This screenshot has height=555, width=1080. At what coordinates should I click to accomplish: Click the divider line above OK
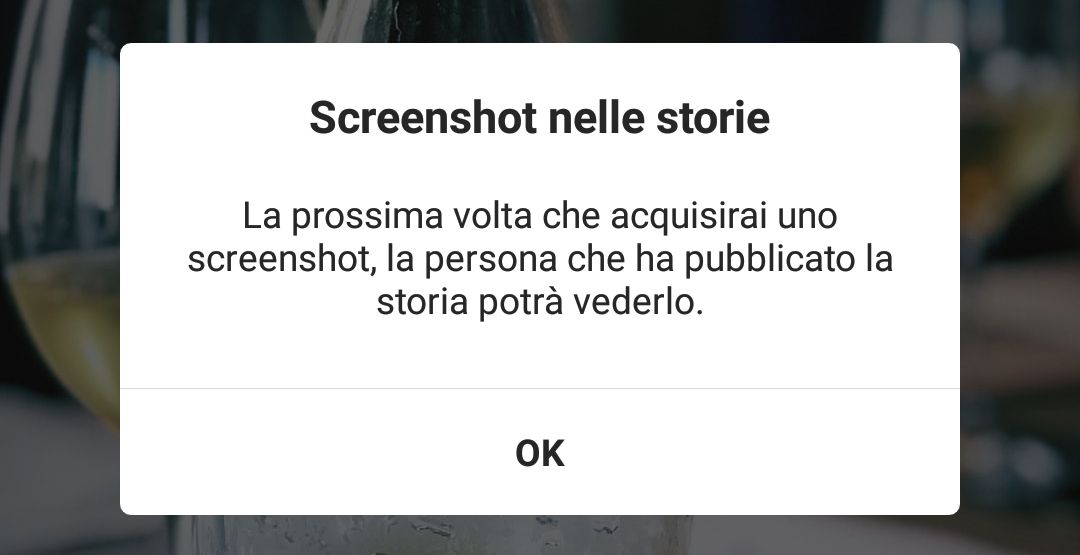click(540, 388)
